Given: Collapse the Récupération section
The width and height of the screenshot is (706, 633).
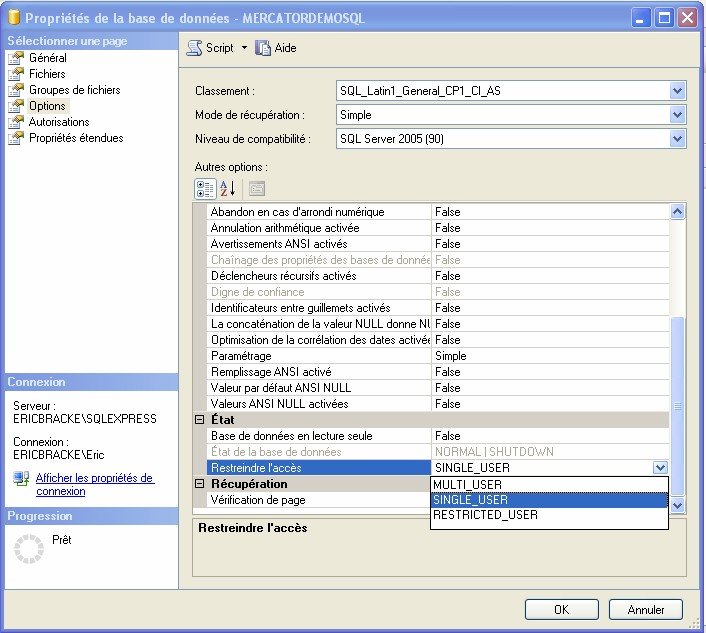Looking at the screenshot, I should coord(199,484).
